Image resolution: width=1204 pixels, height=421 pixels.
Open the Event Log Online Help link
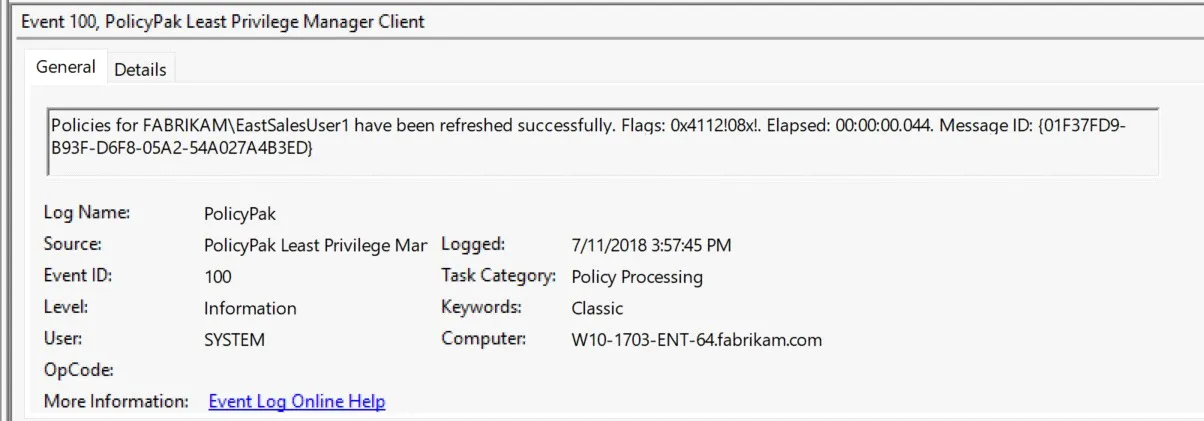tap(296, 401)
